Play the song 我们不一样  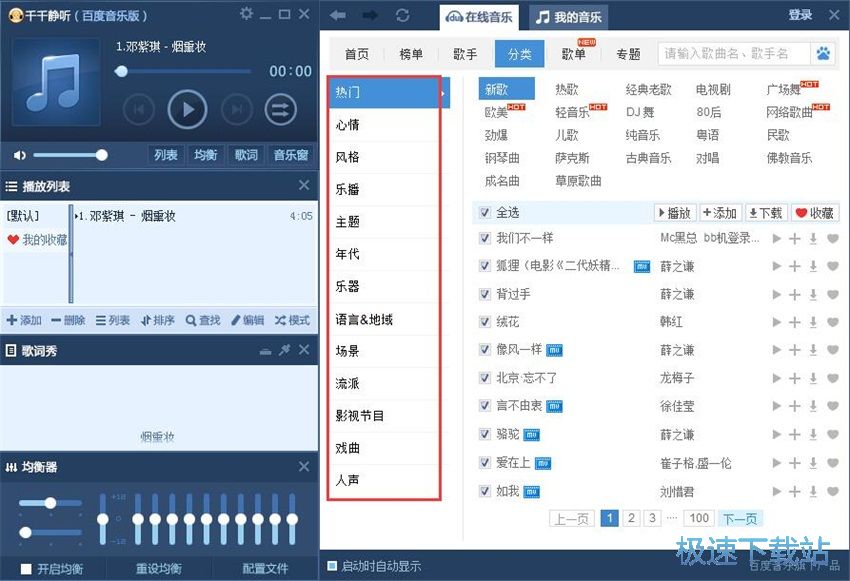(777, 238)
